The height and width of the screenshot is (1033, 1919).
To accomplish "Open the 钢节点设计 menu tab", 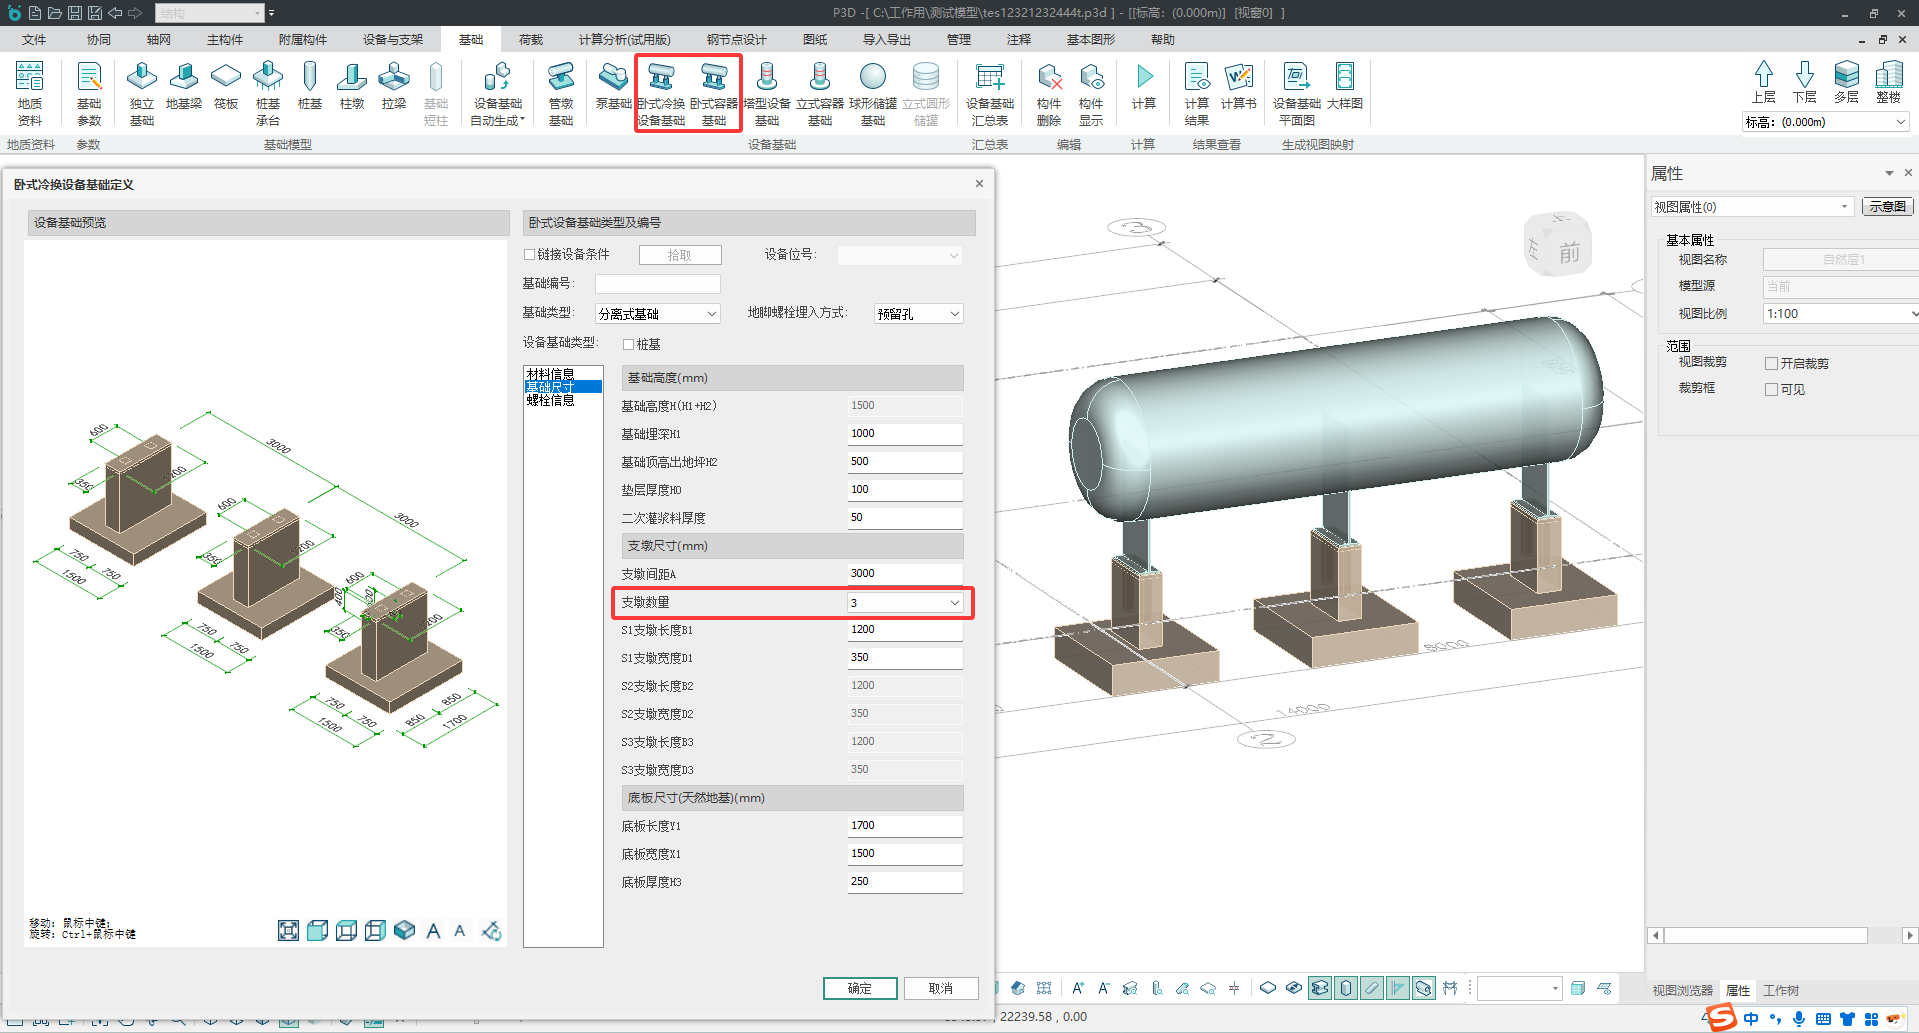I will coord(736,40).
